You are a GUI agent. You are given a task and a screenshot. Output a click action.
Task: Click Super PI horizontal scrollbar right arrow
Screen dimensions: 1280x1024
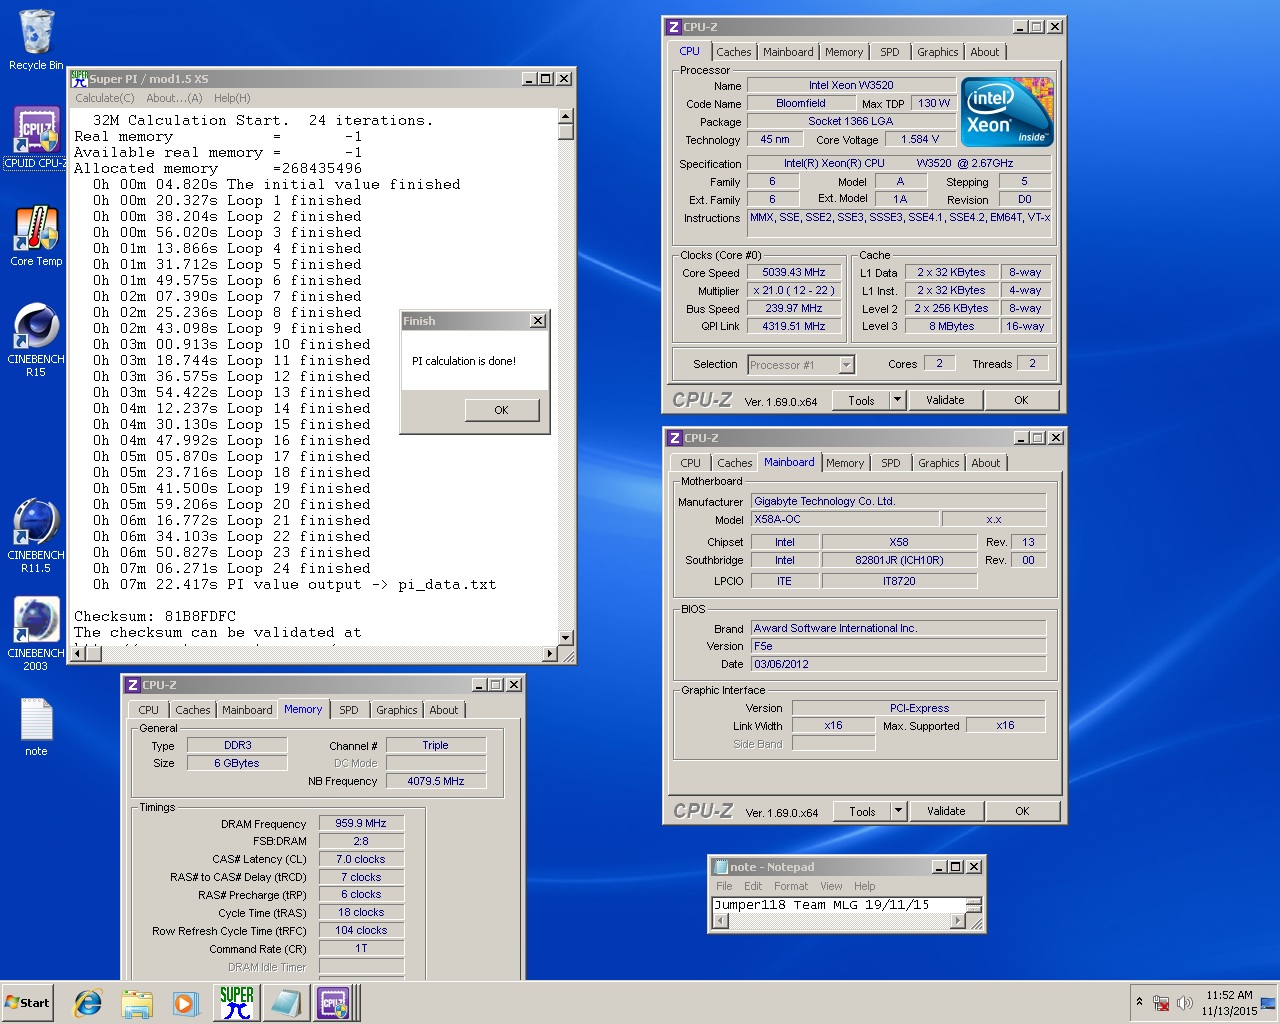pyautogui.click(x=550, y=653)
